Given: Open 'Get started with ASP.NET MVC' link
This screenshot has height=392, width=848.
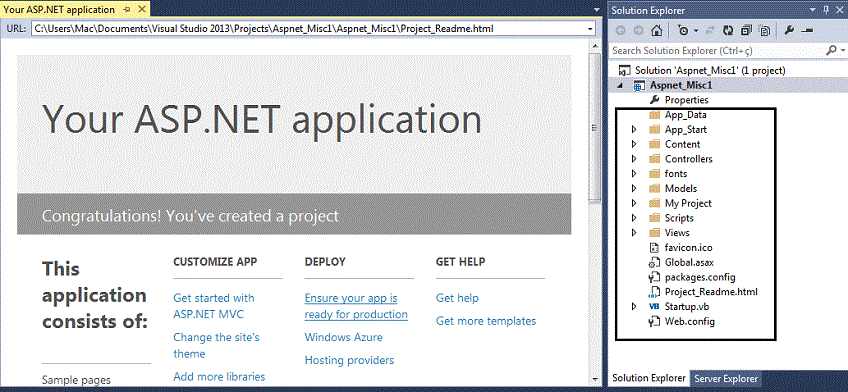Looking at the screenshot, I should pos(214,306).
